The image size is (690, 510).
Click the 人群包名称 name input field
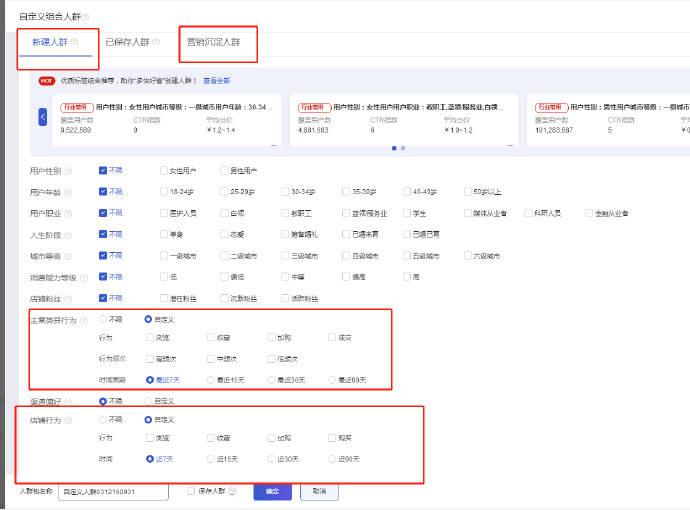114,492
